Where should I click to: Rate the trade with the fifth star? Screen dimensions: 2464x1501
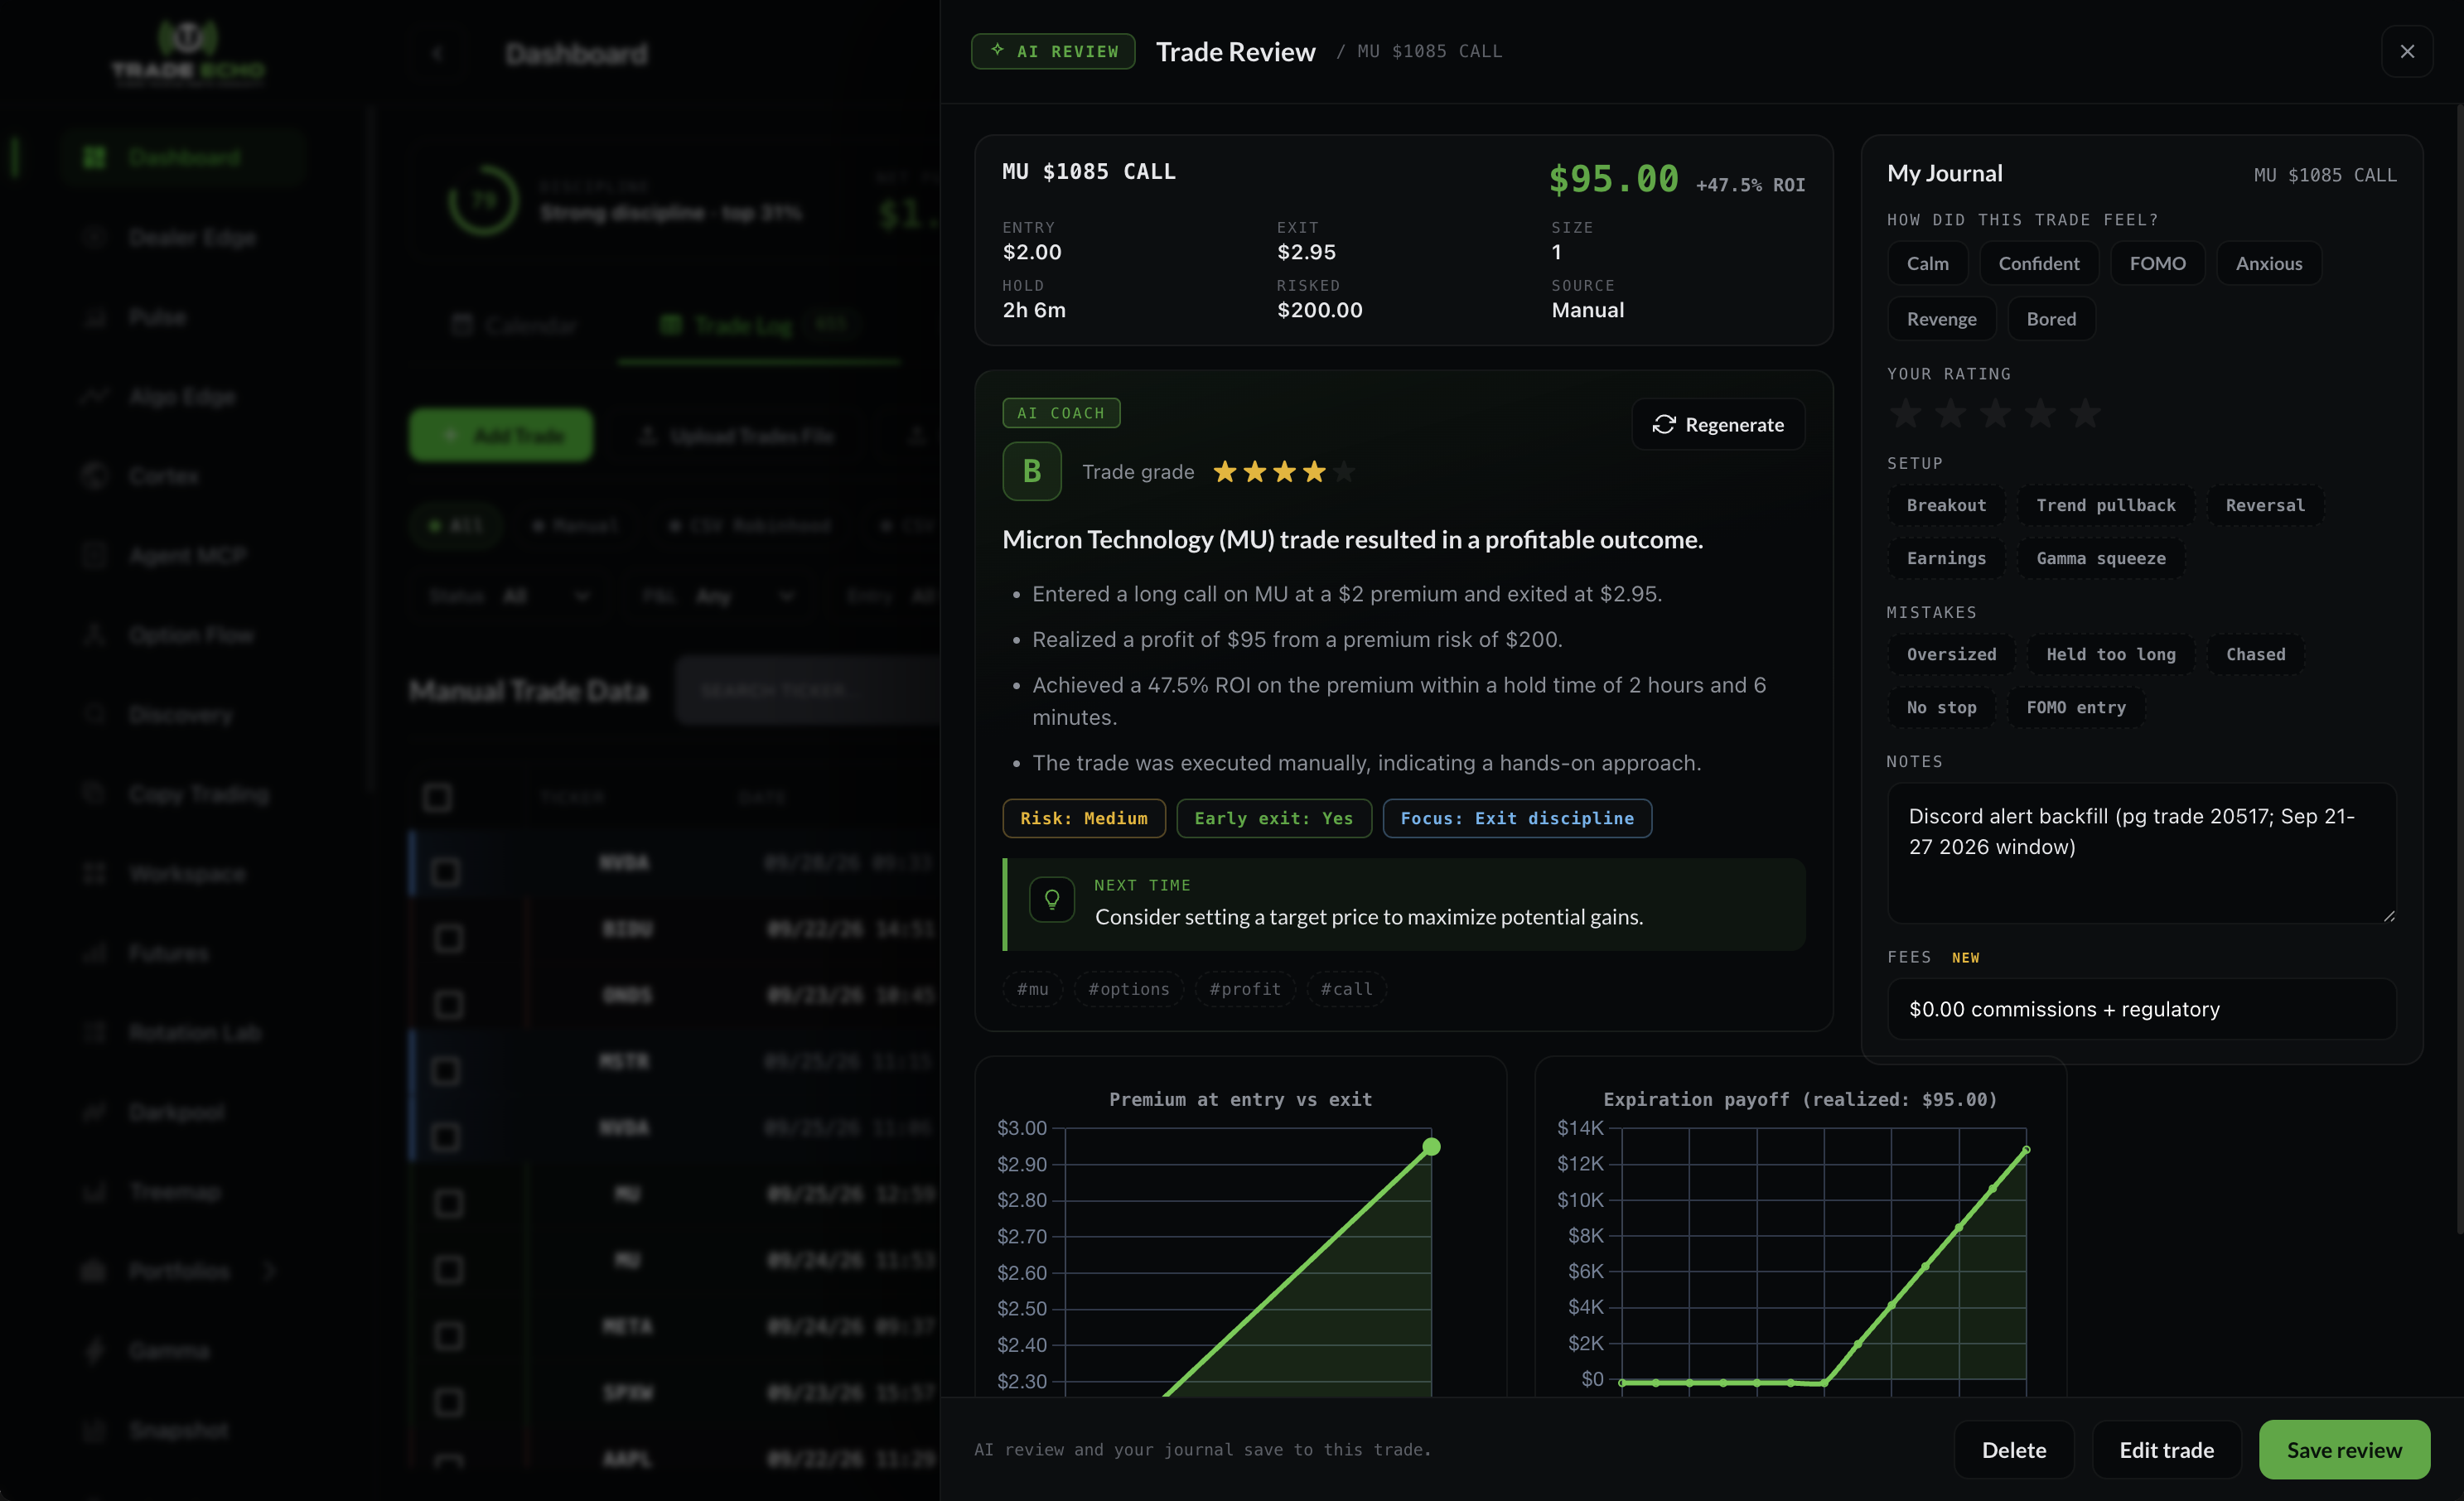2085,413
